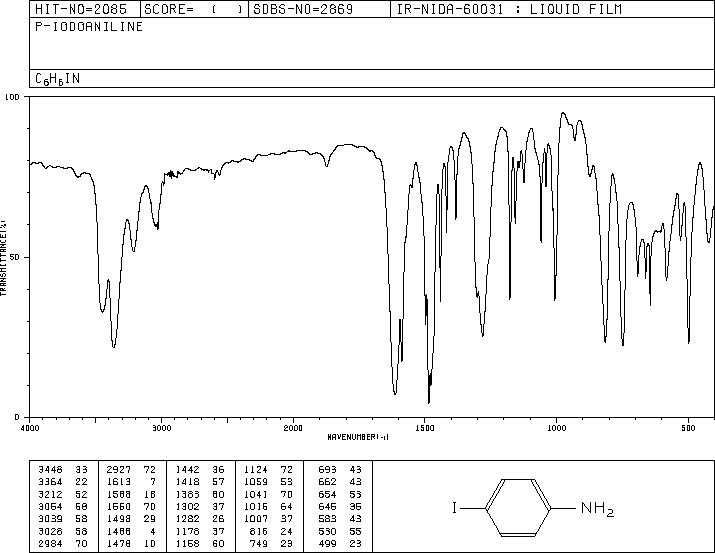Click the 1282 peak value in table
715x553 pixels.
pos(187,519)
